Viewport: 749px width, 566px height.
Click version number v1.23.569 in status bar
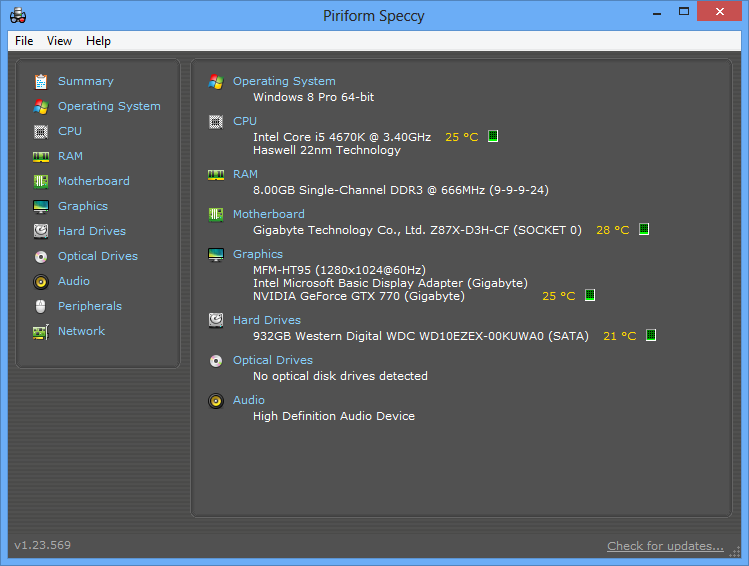click(x=43, y=545)
